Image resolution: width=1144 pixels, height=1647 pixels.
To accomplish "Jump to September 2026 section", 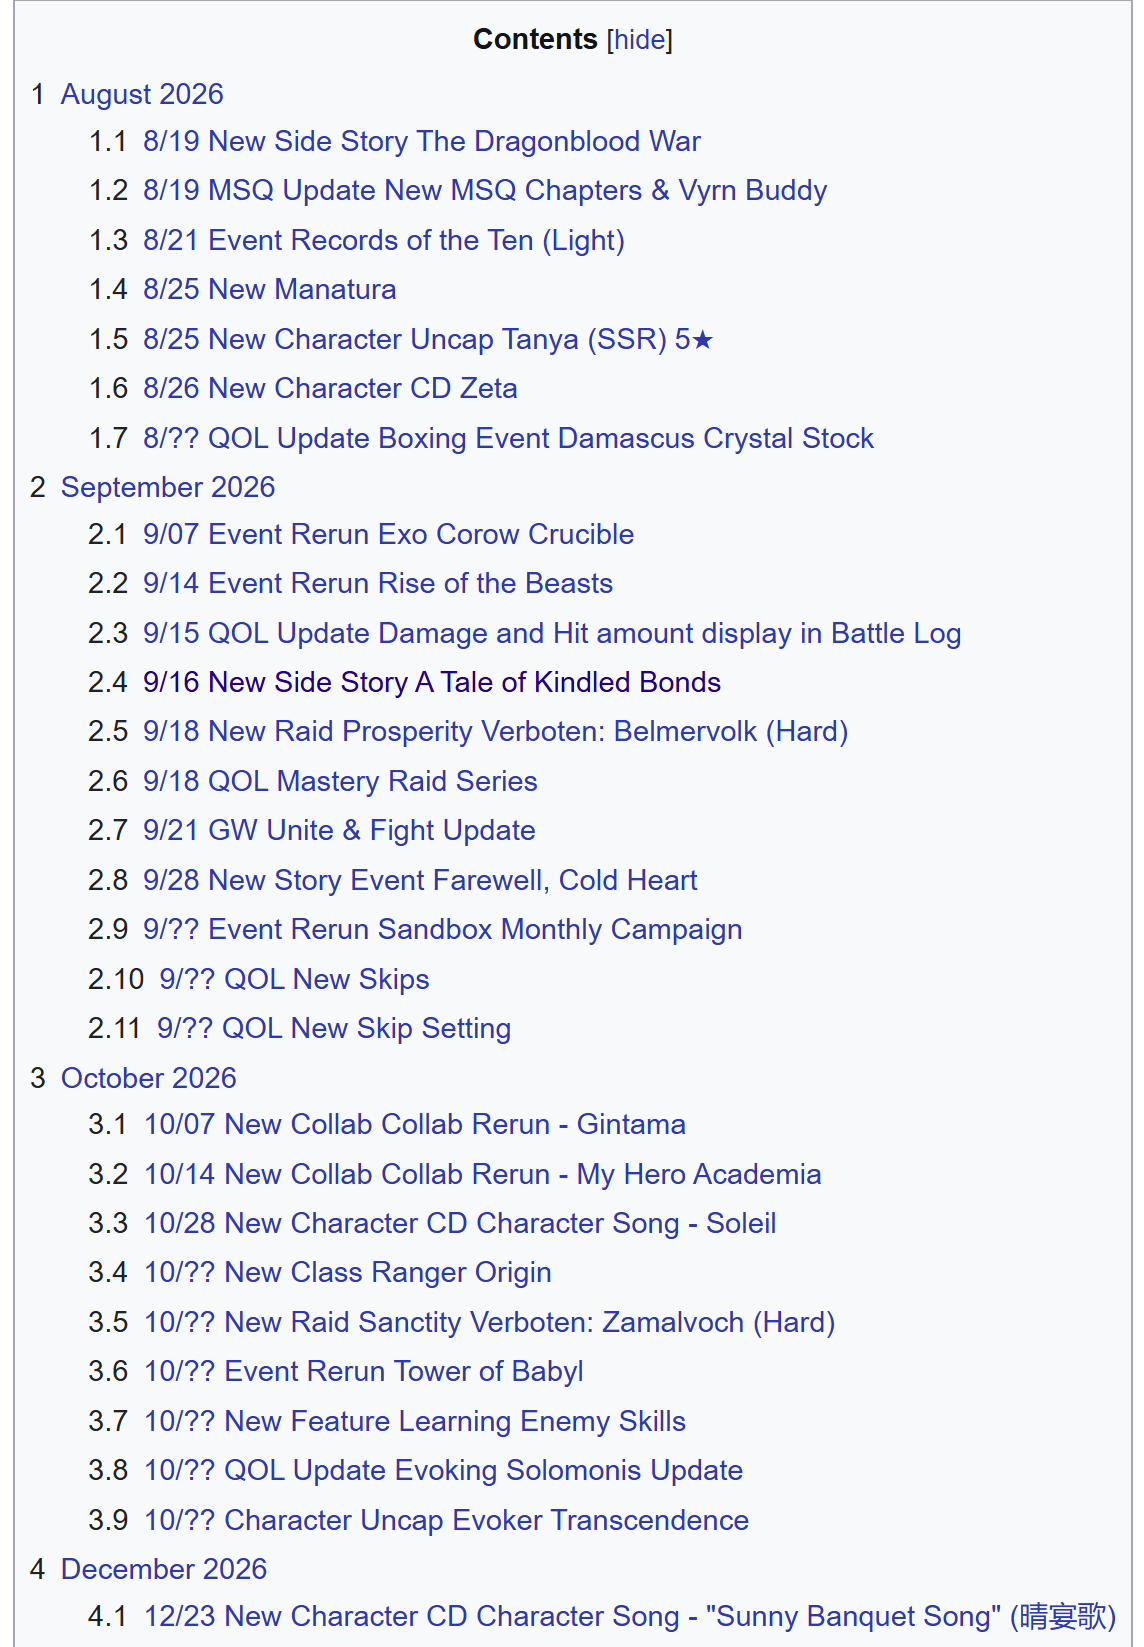I will click(168, 487).
